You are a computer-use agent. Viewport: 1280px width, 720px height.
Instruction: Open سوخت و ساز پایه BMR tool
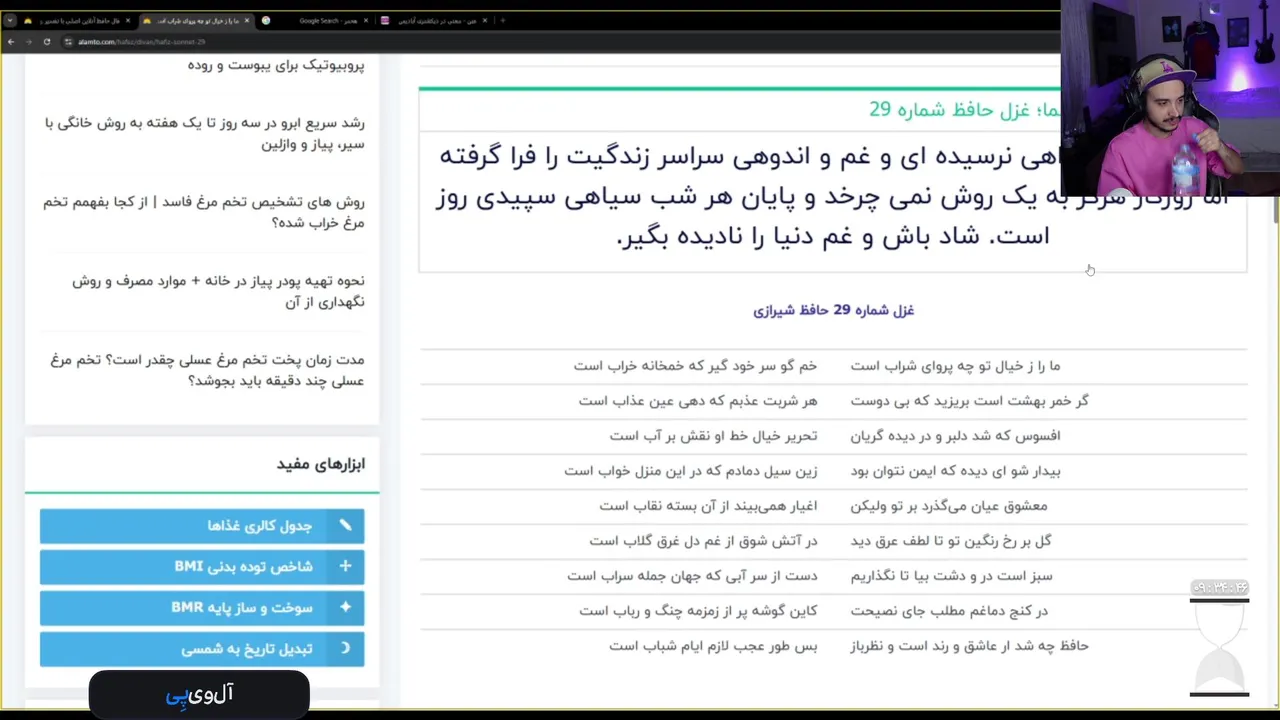[202, 608]
